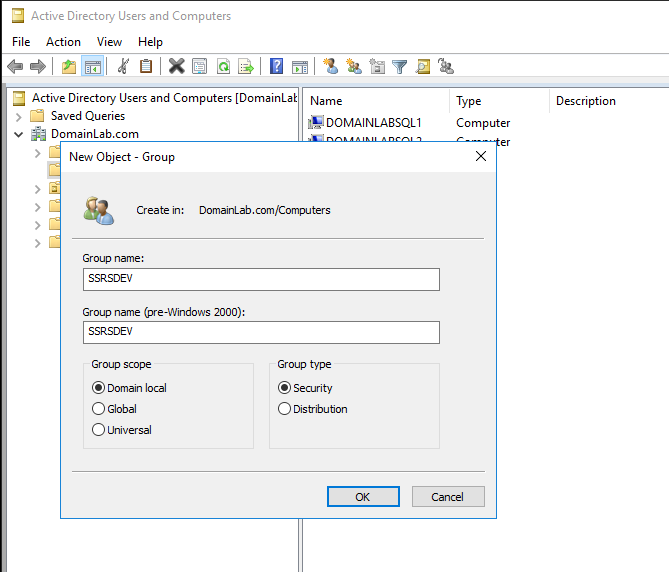Cancel the New Object - Group dialog
The image size is (669, 572).
[x=448, y=497]
